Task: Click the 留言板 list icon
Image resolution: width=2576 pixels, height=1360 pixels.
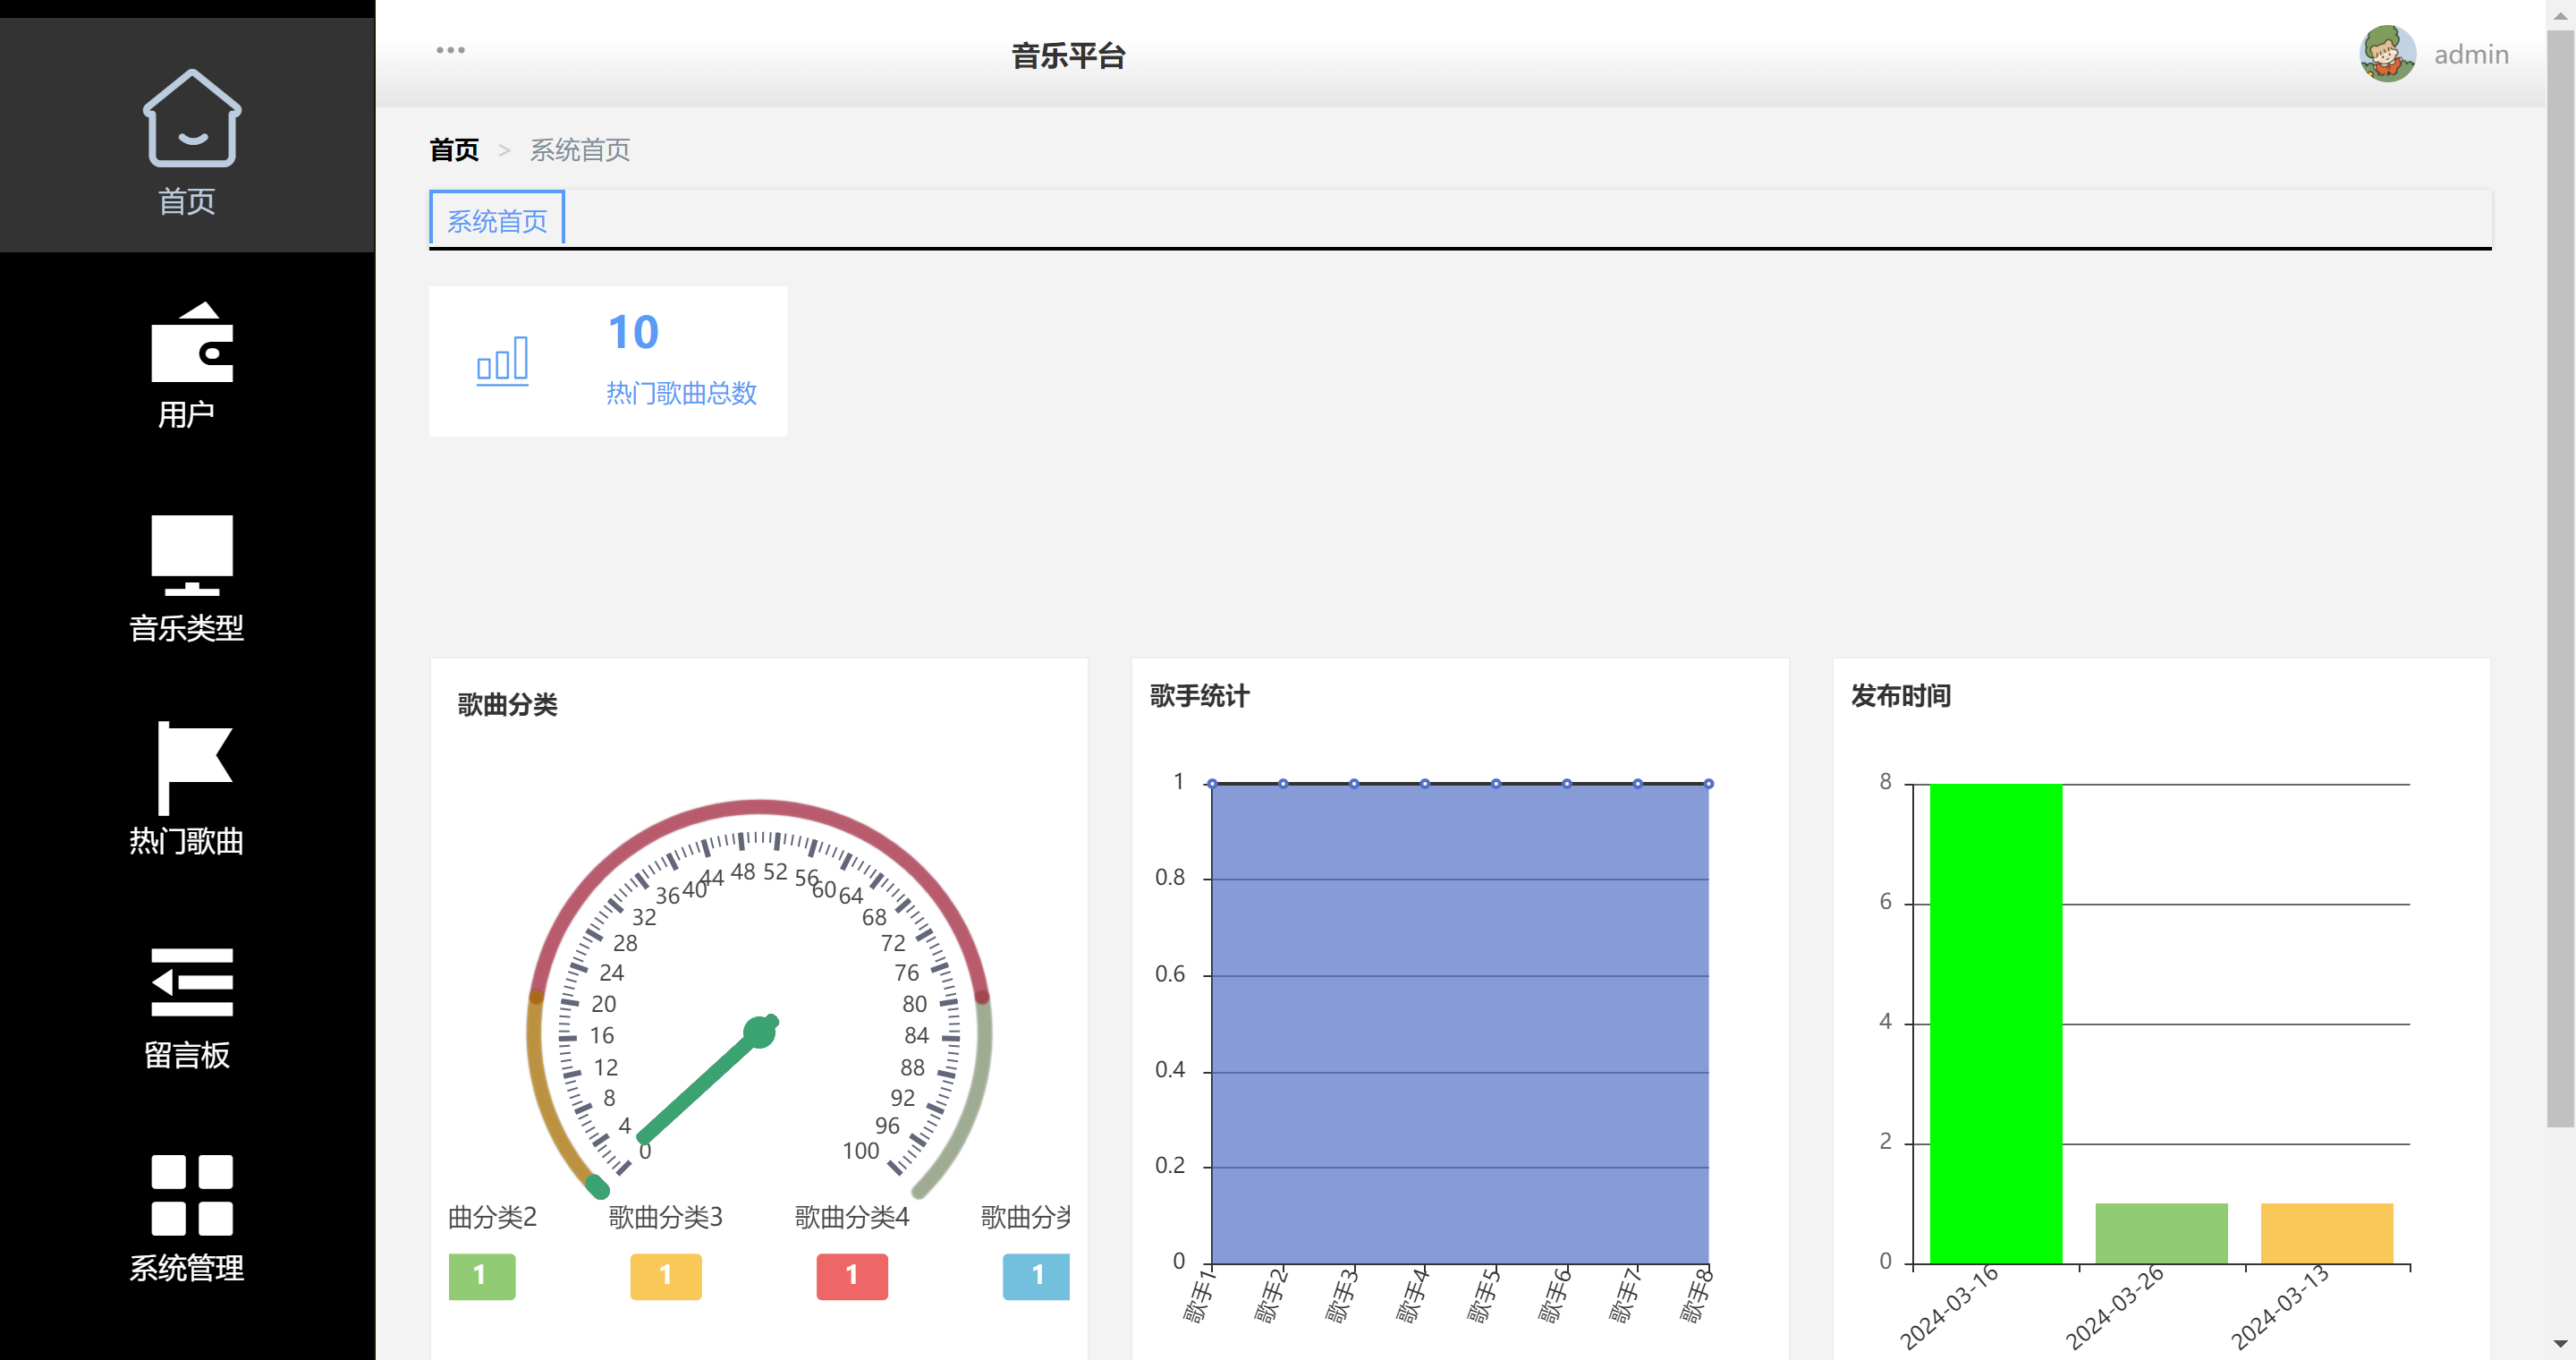Action: coord(191,982)
